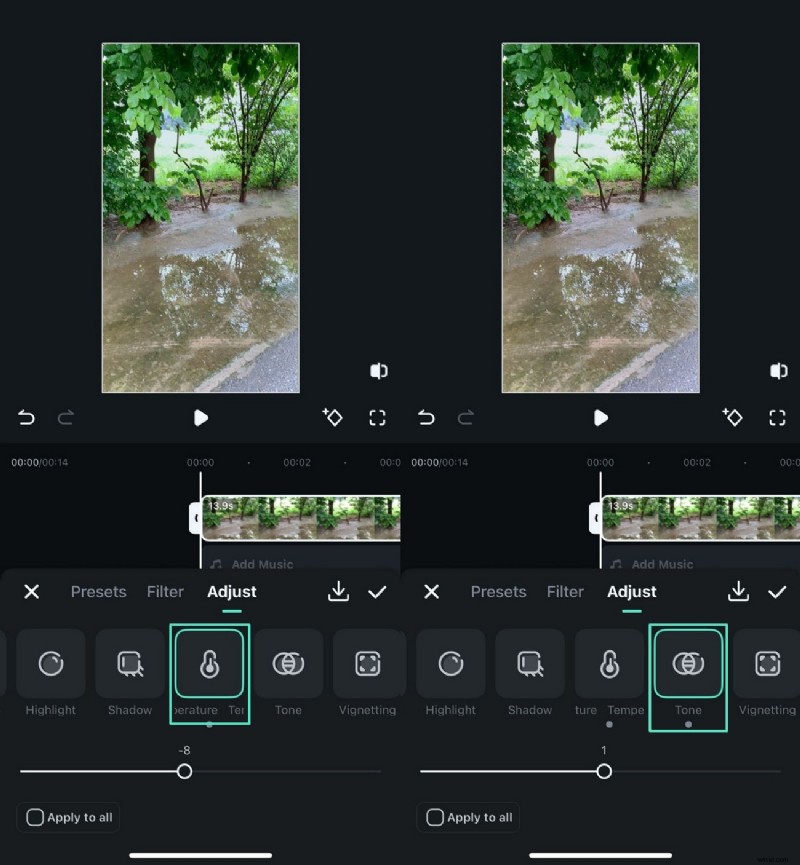Open the Temperature adjustment

tap(208, 664)
